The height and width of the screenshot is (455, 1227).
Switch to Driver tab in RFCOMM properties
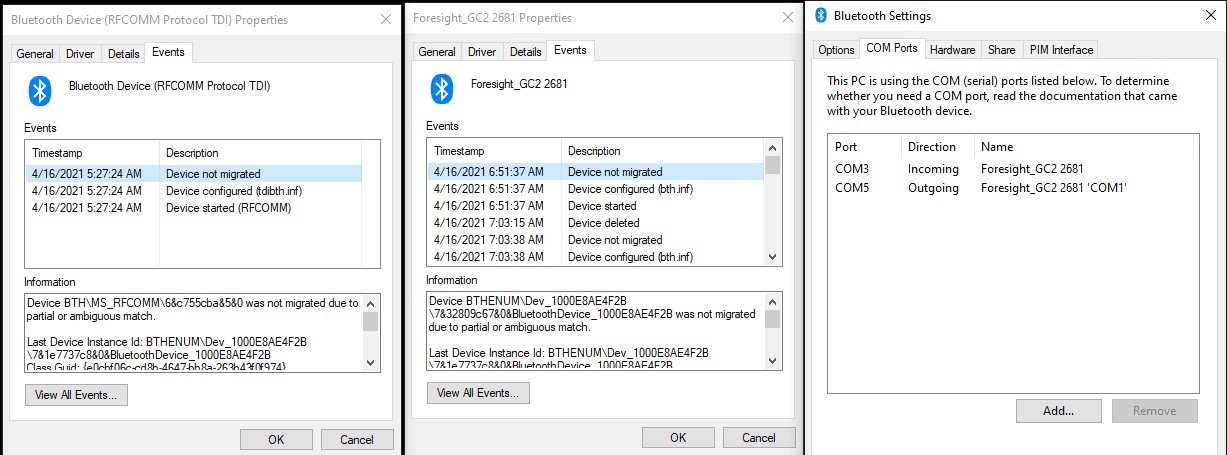pyautogui.click(x=80, y=54)
